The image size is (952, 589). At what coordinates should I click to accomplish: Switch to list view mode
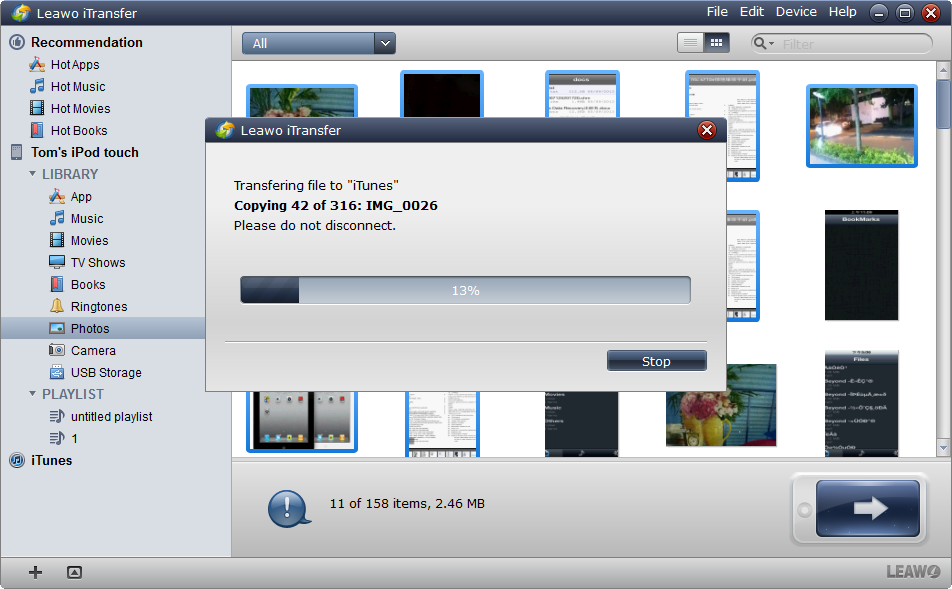tap(690, 43)
